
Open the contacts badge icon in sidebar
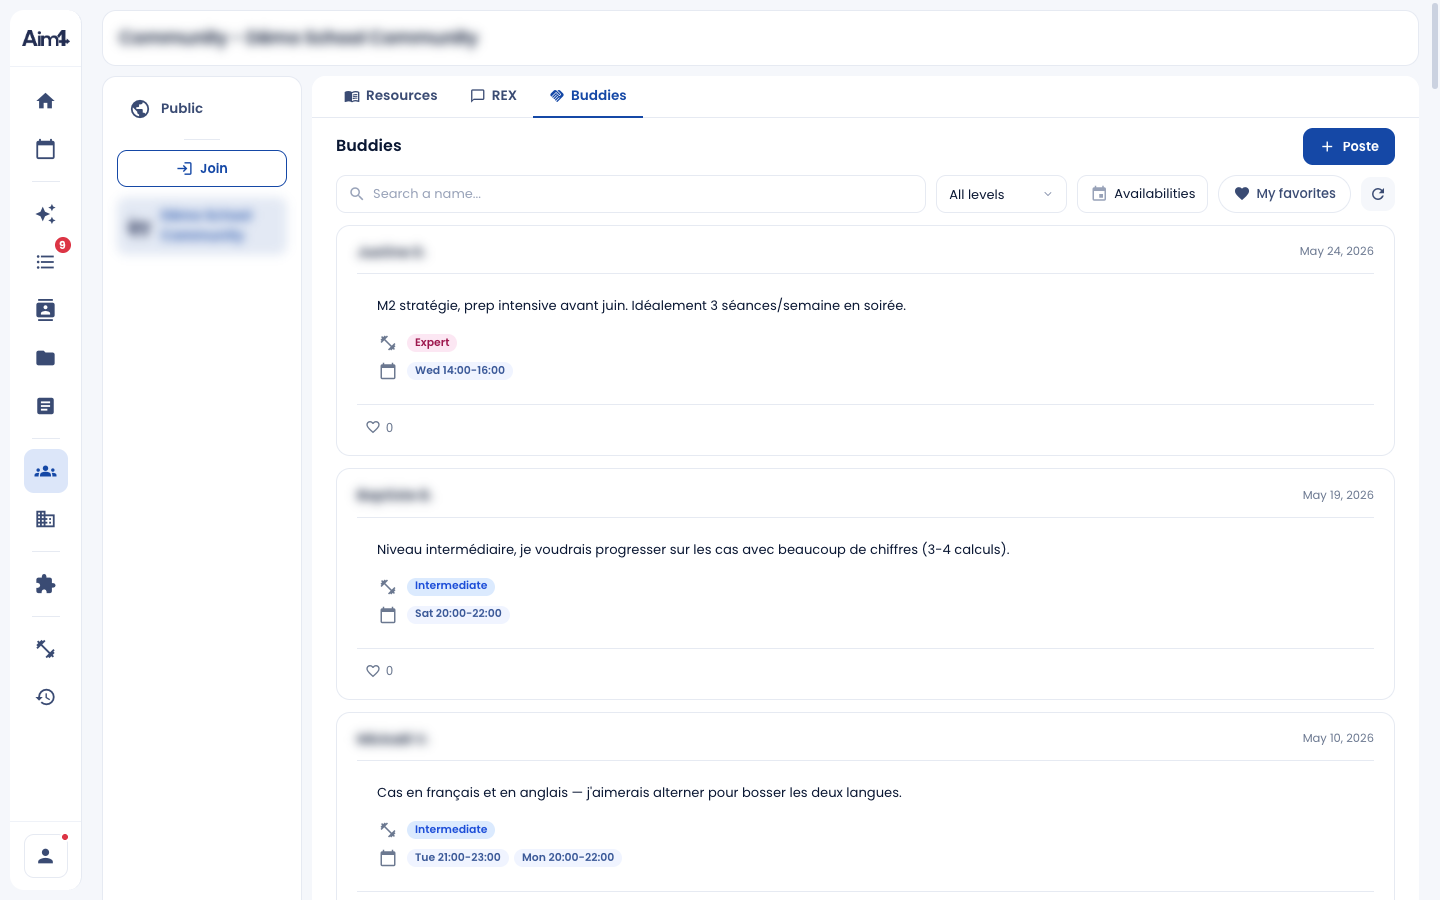(x=46, y=310)
